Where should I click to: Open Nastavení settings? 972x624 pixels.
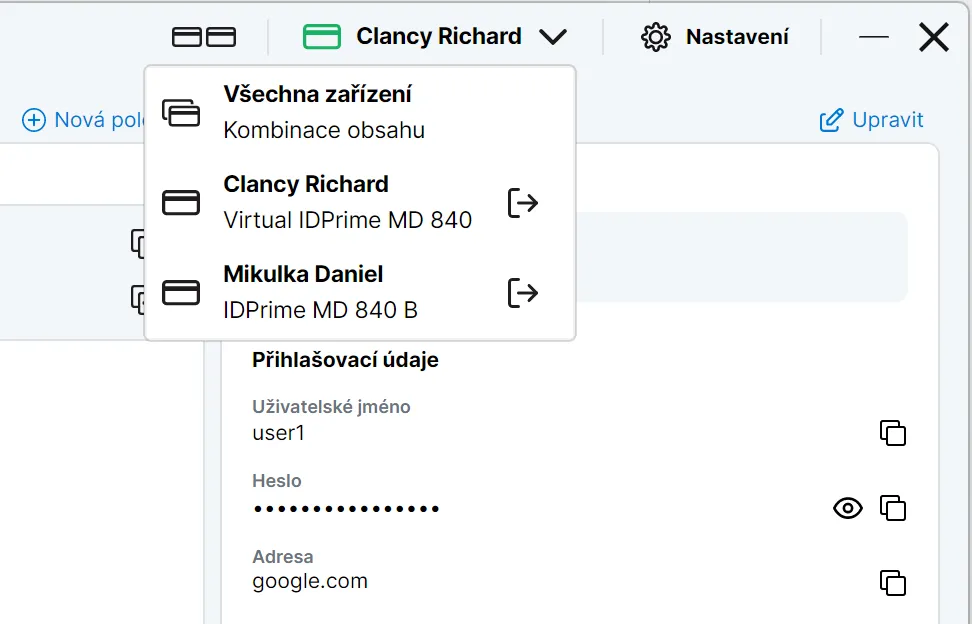715,37
